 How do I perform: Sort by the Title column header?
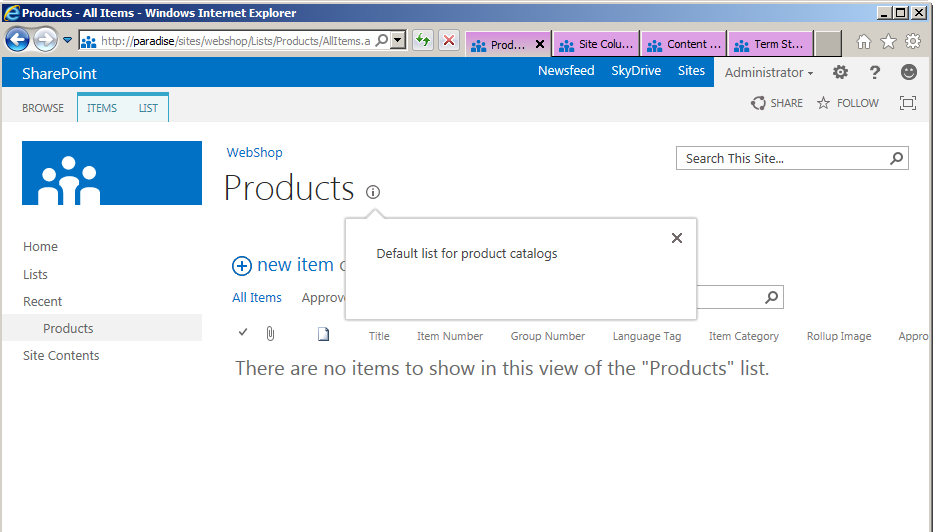point(379,336)
